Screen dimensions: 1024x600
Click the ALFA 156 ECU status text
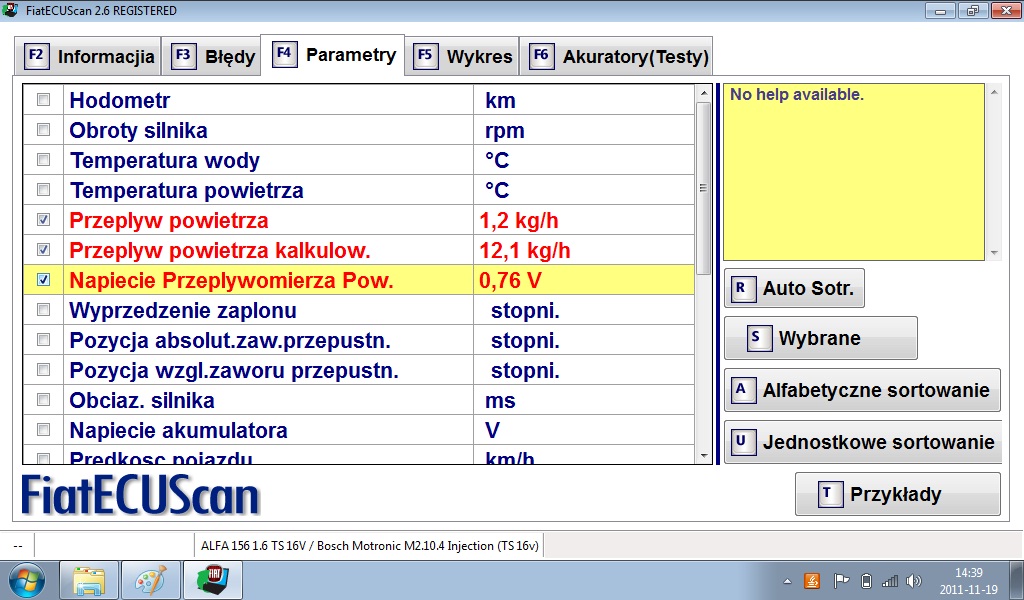pos(370,546)
